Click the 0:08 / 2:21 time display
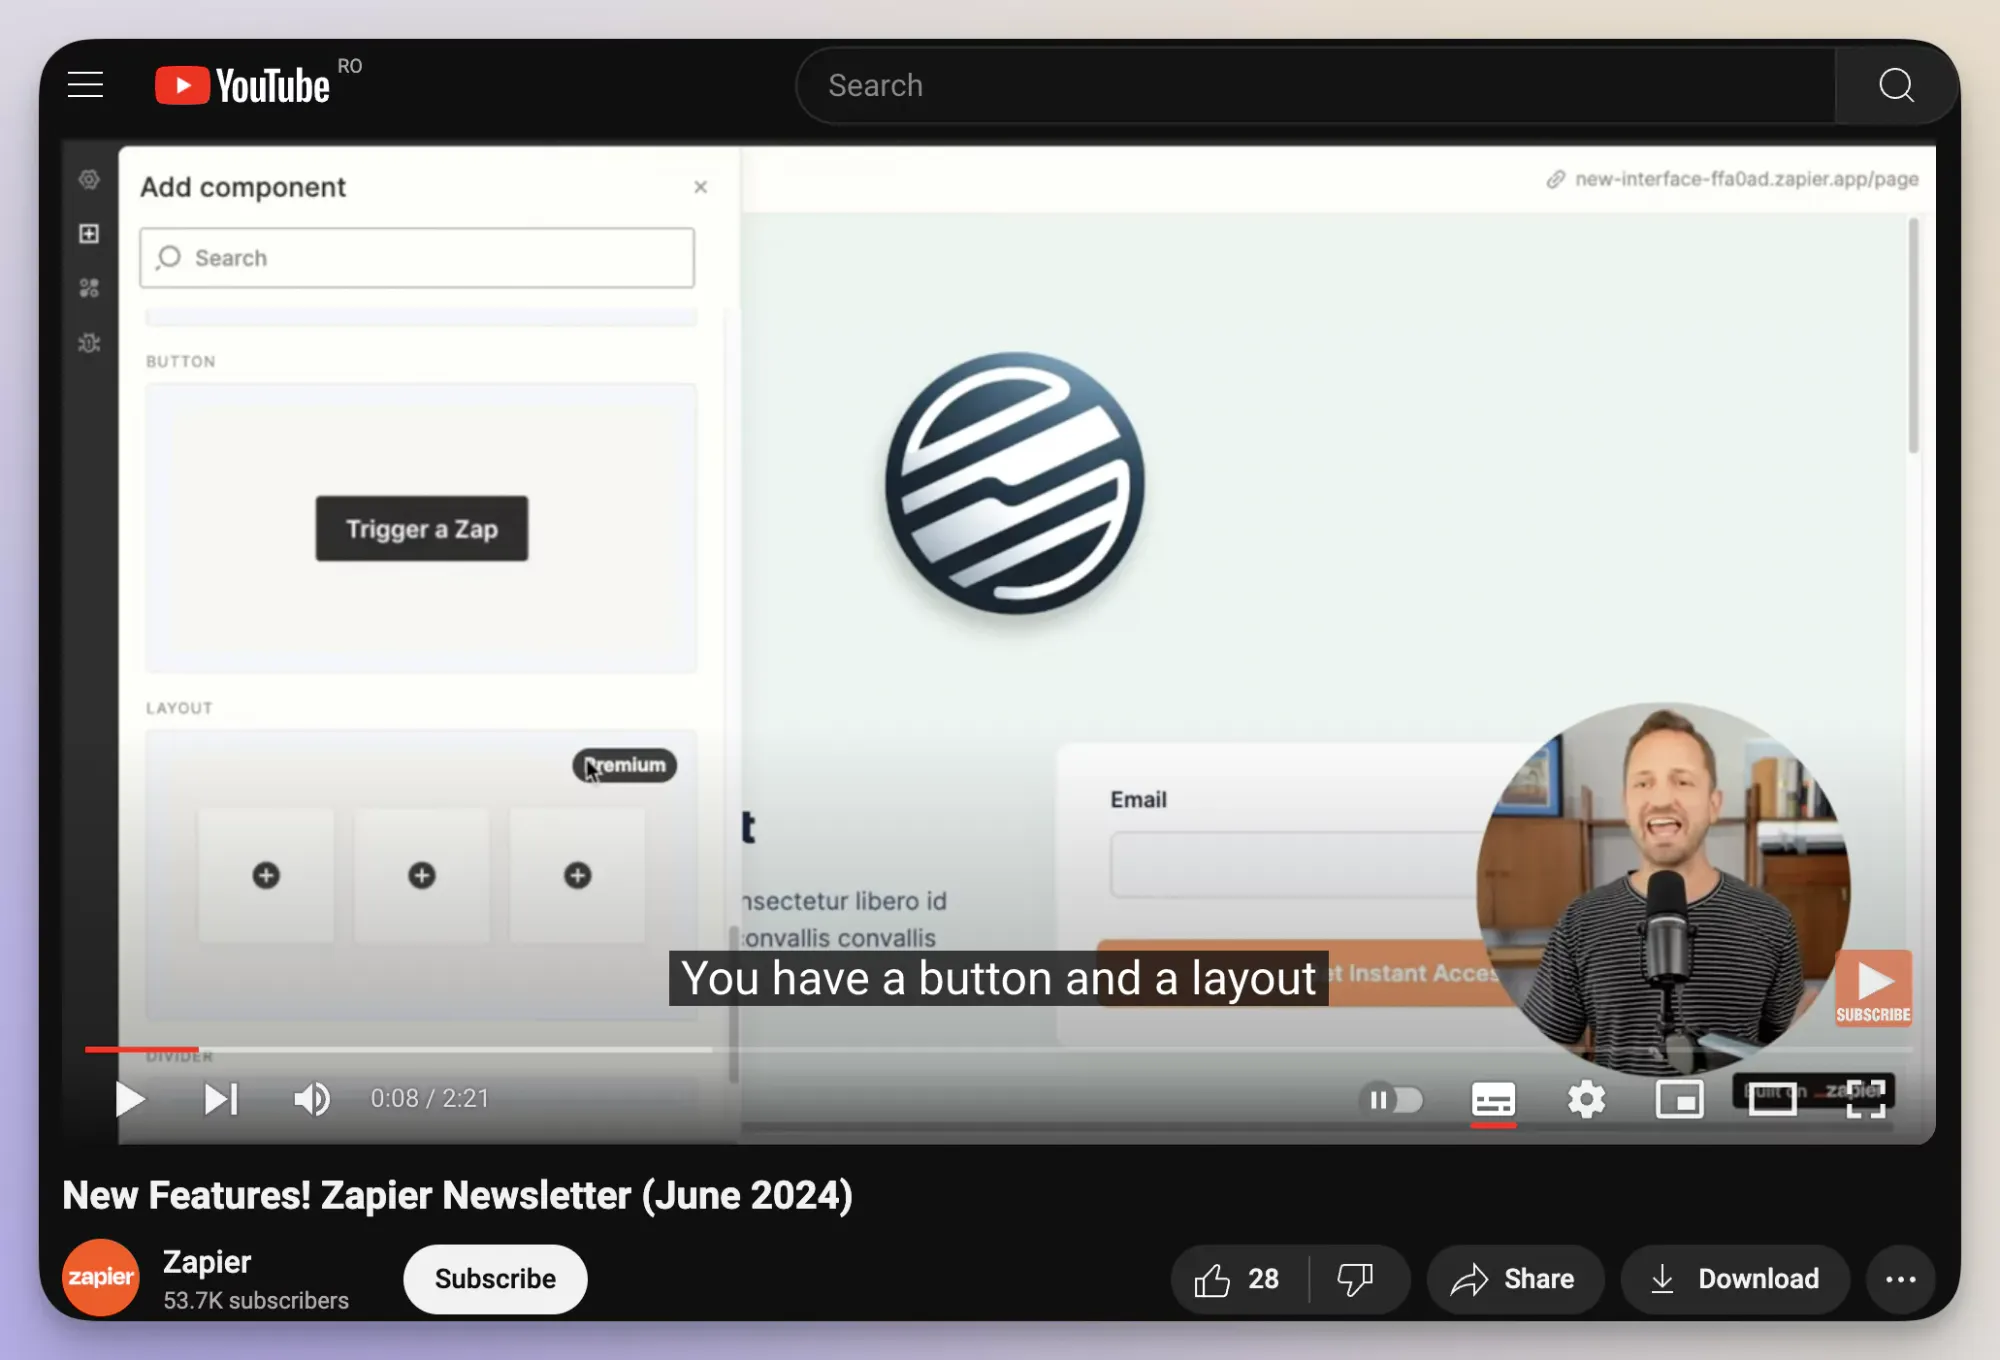Screen dimensions: 2000x1360 (430, 1098)
